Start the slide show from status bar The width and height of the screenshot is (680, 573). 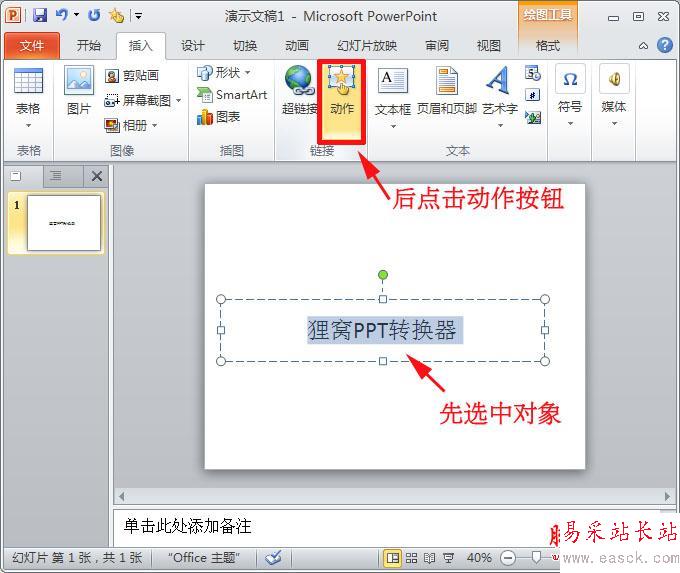click(448, 558)
